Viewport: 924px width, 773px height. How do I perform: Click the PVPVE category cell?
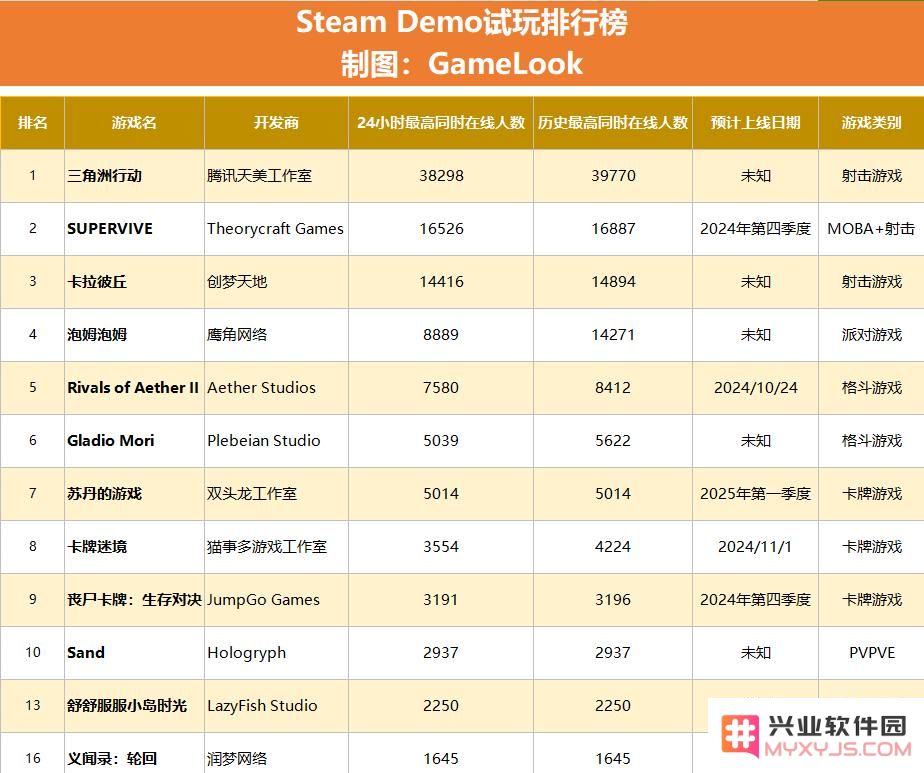(872, 653)
